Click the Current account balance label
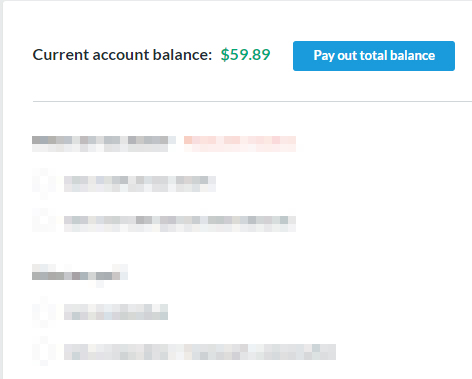 point(122,55)
